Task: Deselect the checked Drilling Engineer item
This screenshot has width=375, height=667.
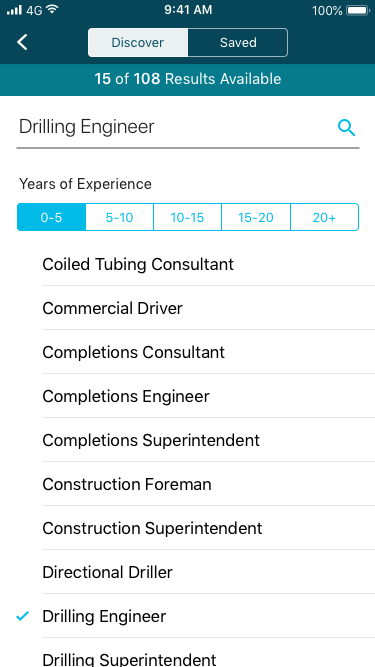Action: click(188, 616)
